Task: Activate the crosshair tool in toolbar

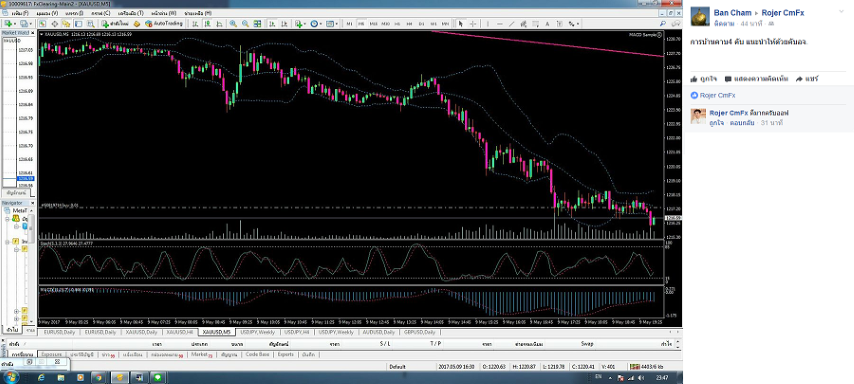Action: pos(472,24)
